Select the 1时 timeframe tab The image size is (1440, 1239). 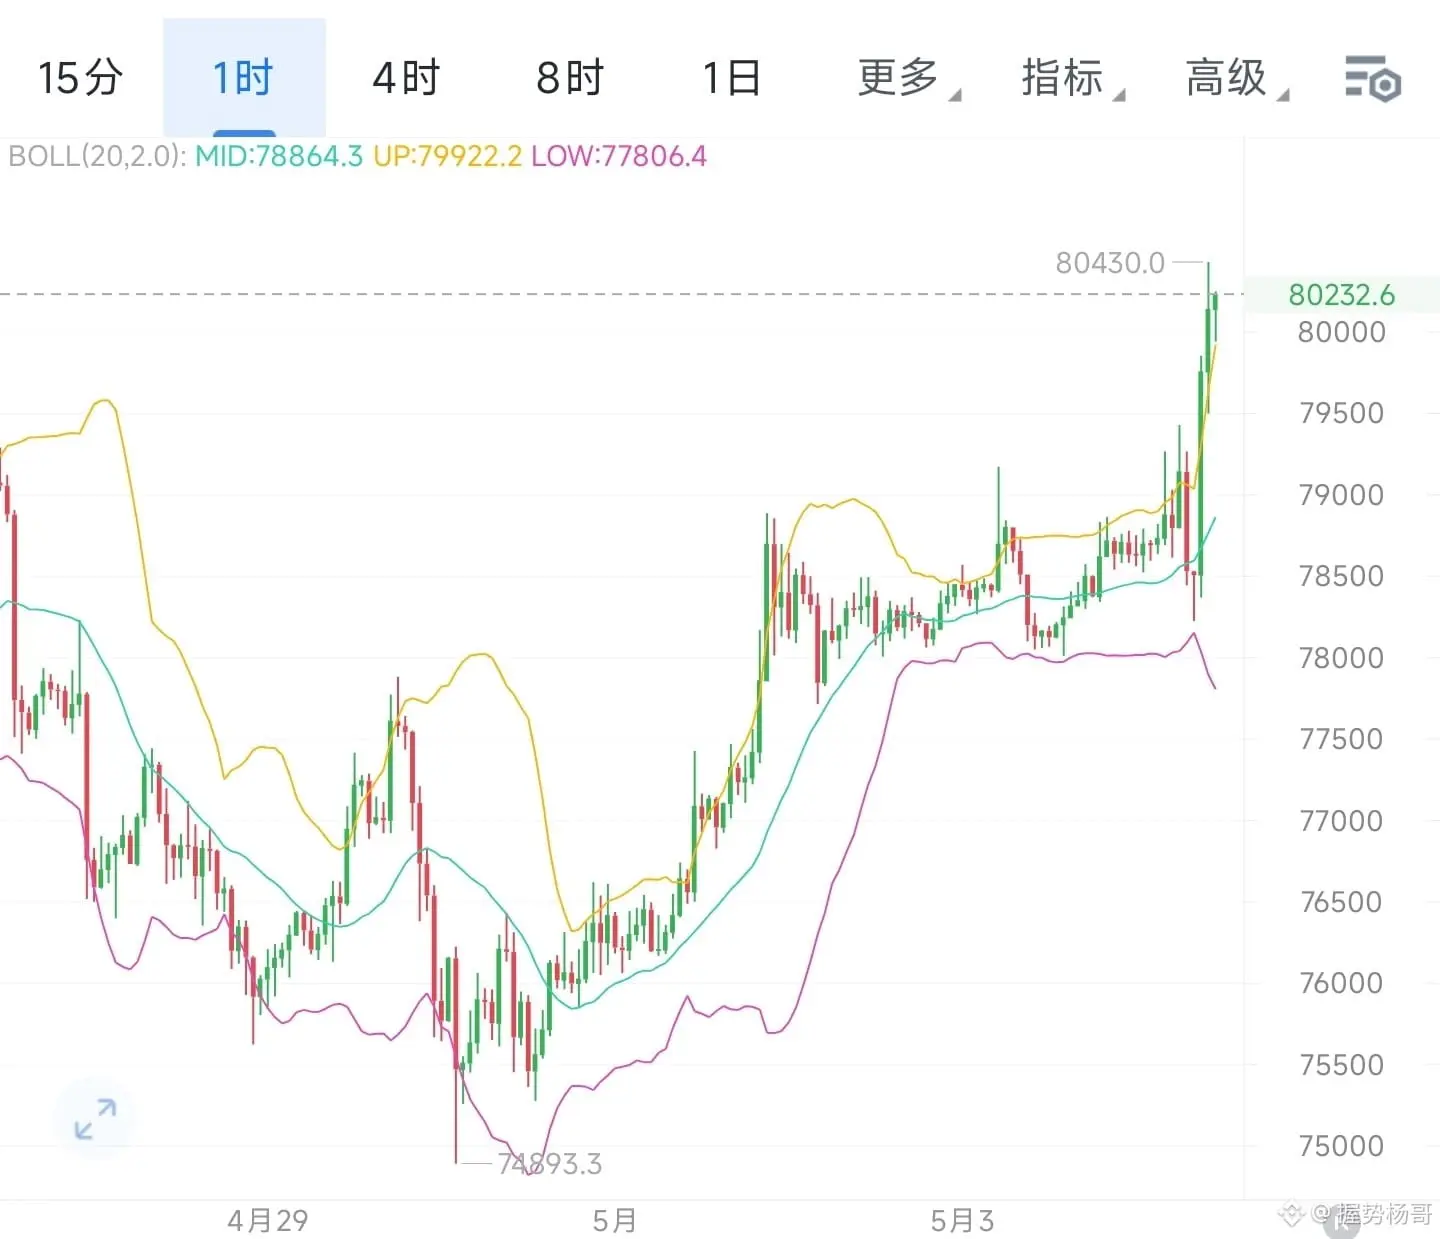[244, 78]
